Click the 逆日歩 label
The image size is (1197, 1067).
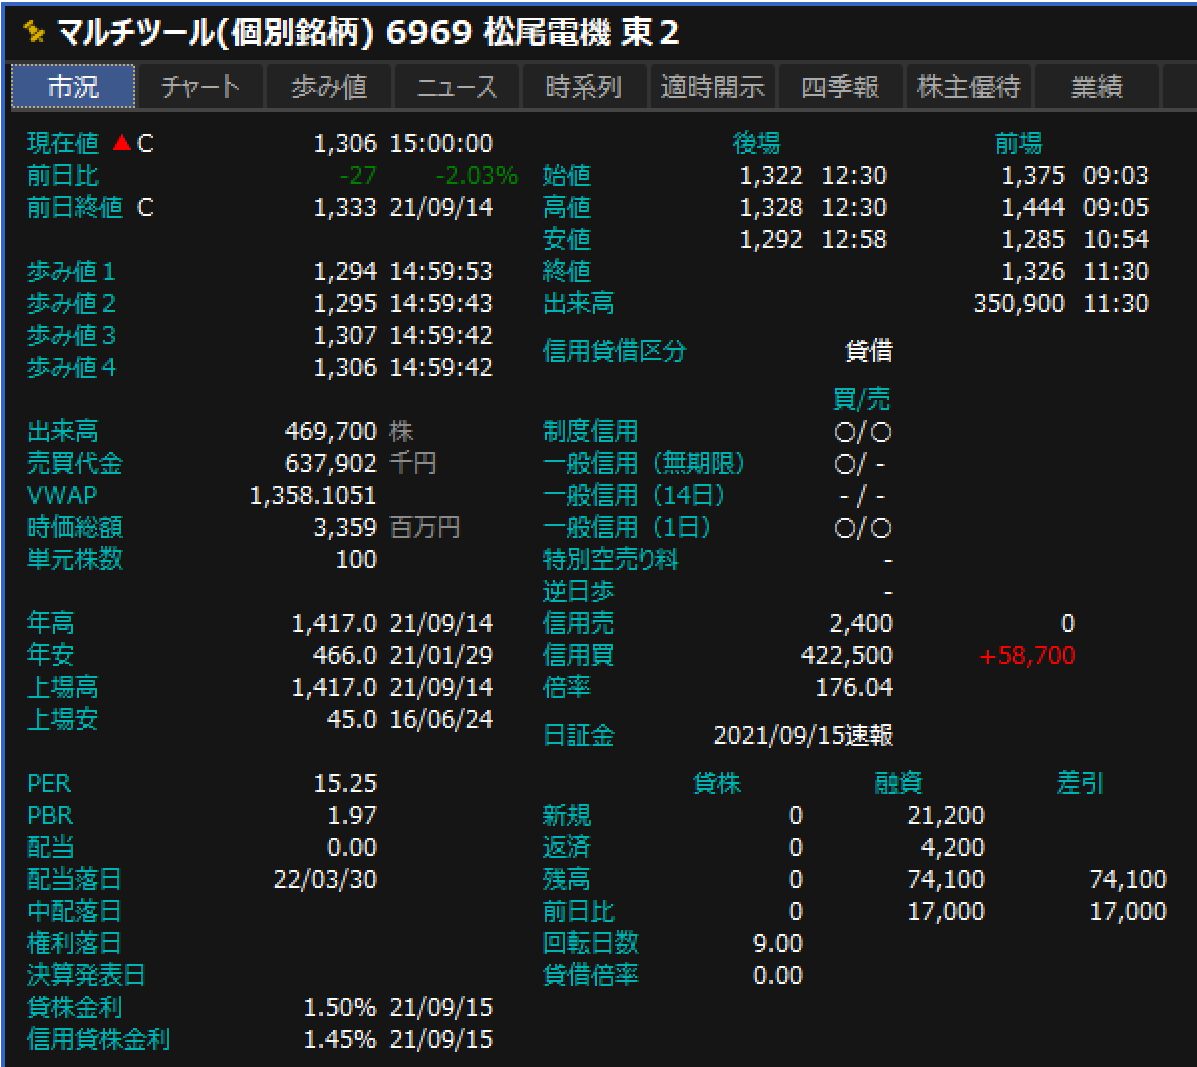click(x=578, y=592)
